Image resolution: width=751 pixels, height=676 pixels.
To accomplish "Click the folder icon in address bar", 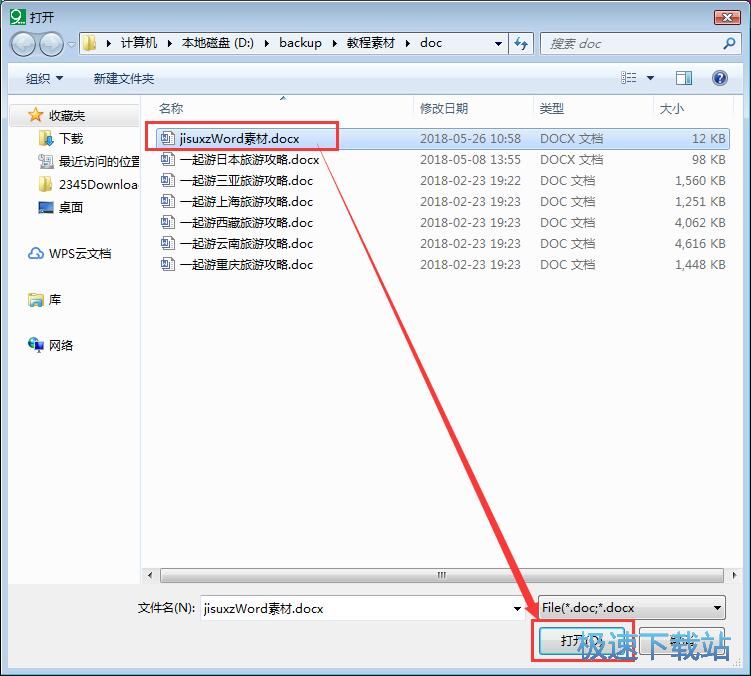I will point(89,44).
